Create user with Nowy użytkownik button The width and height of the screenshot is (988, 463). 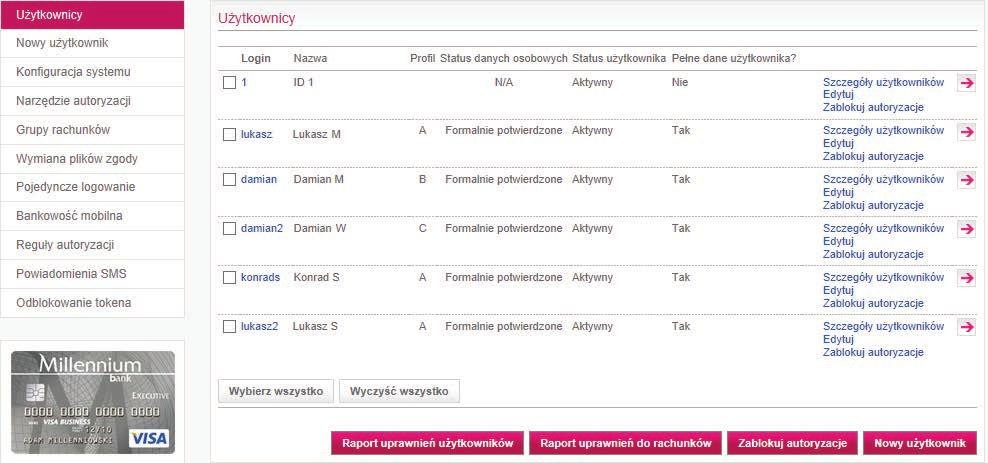click(x=920, y=443)
